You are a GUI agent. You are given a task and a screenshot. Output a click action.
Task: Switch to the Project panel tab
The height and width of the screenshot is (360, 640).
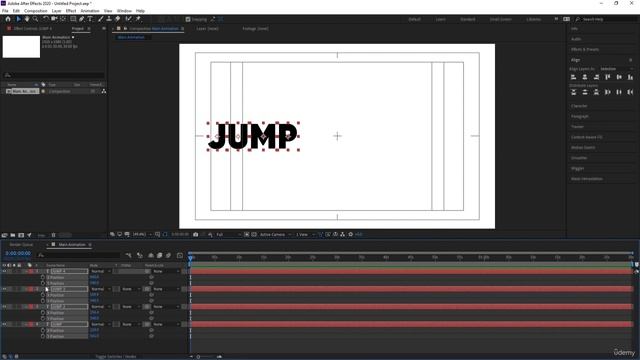tap(78, 29)
